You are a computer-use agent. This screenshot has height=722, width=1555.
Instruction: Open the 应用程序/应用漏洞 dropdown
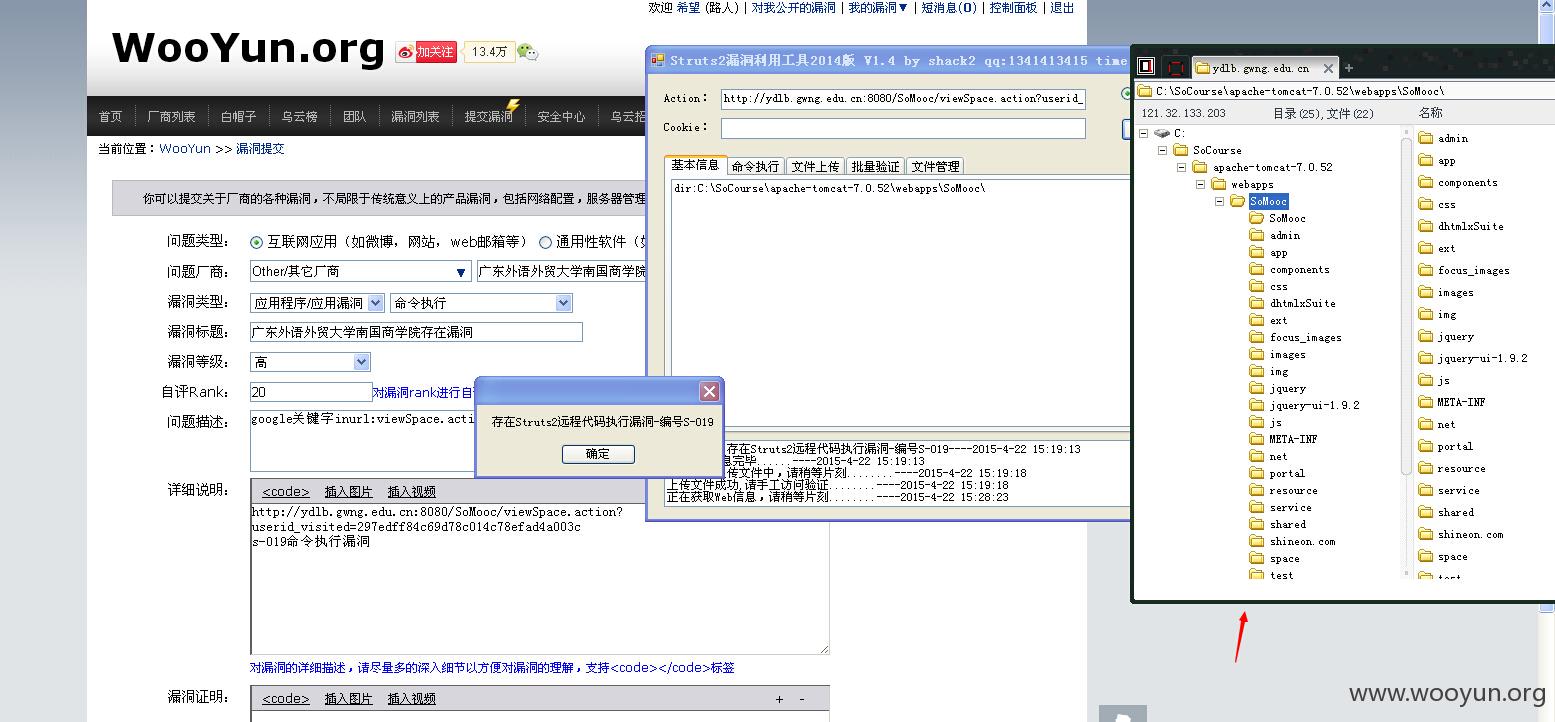(x=317, y=303)
